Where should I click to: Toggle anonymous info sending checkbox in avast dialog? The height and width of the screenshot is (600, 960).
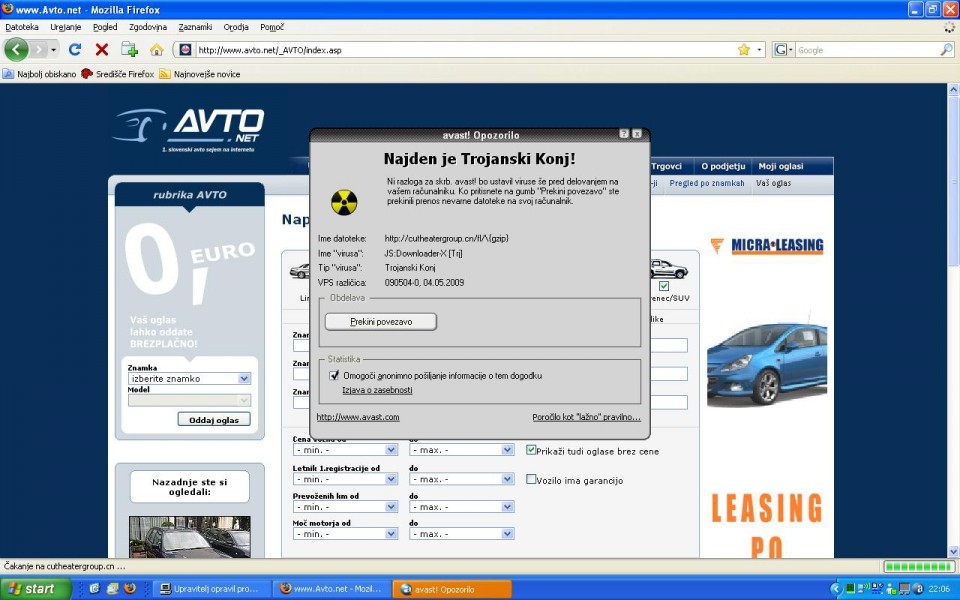coord(334,375)
